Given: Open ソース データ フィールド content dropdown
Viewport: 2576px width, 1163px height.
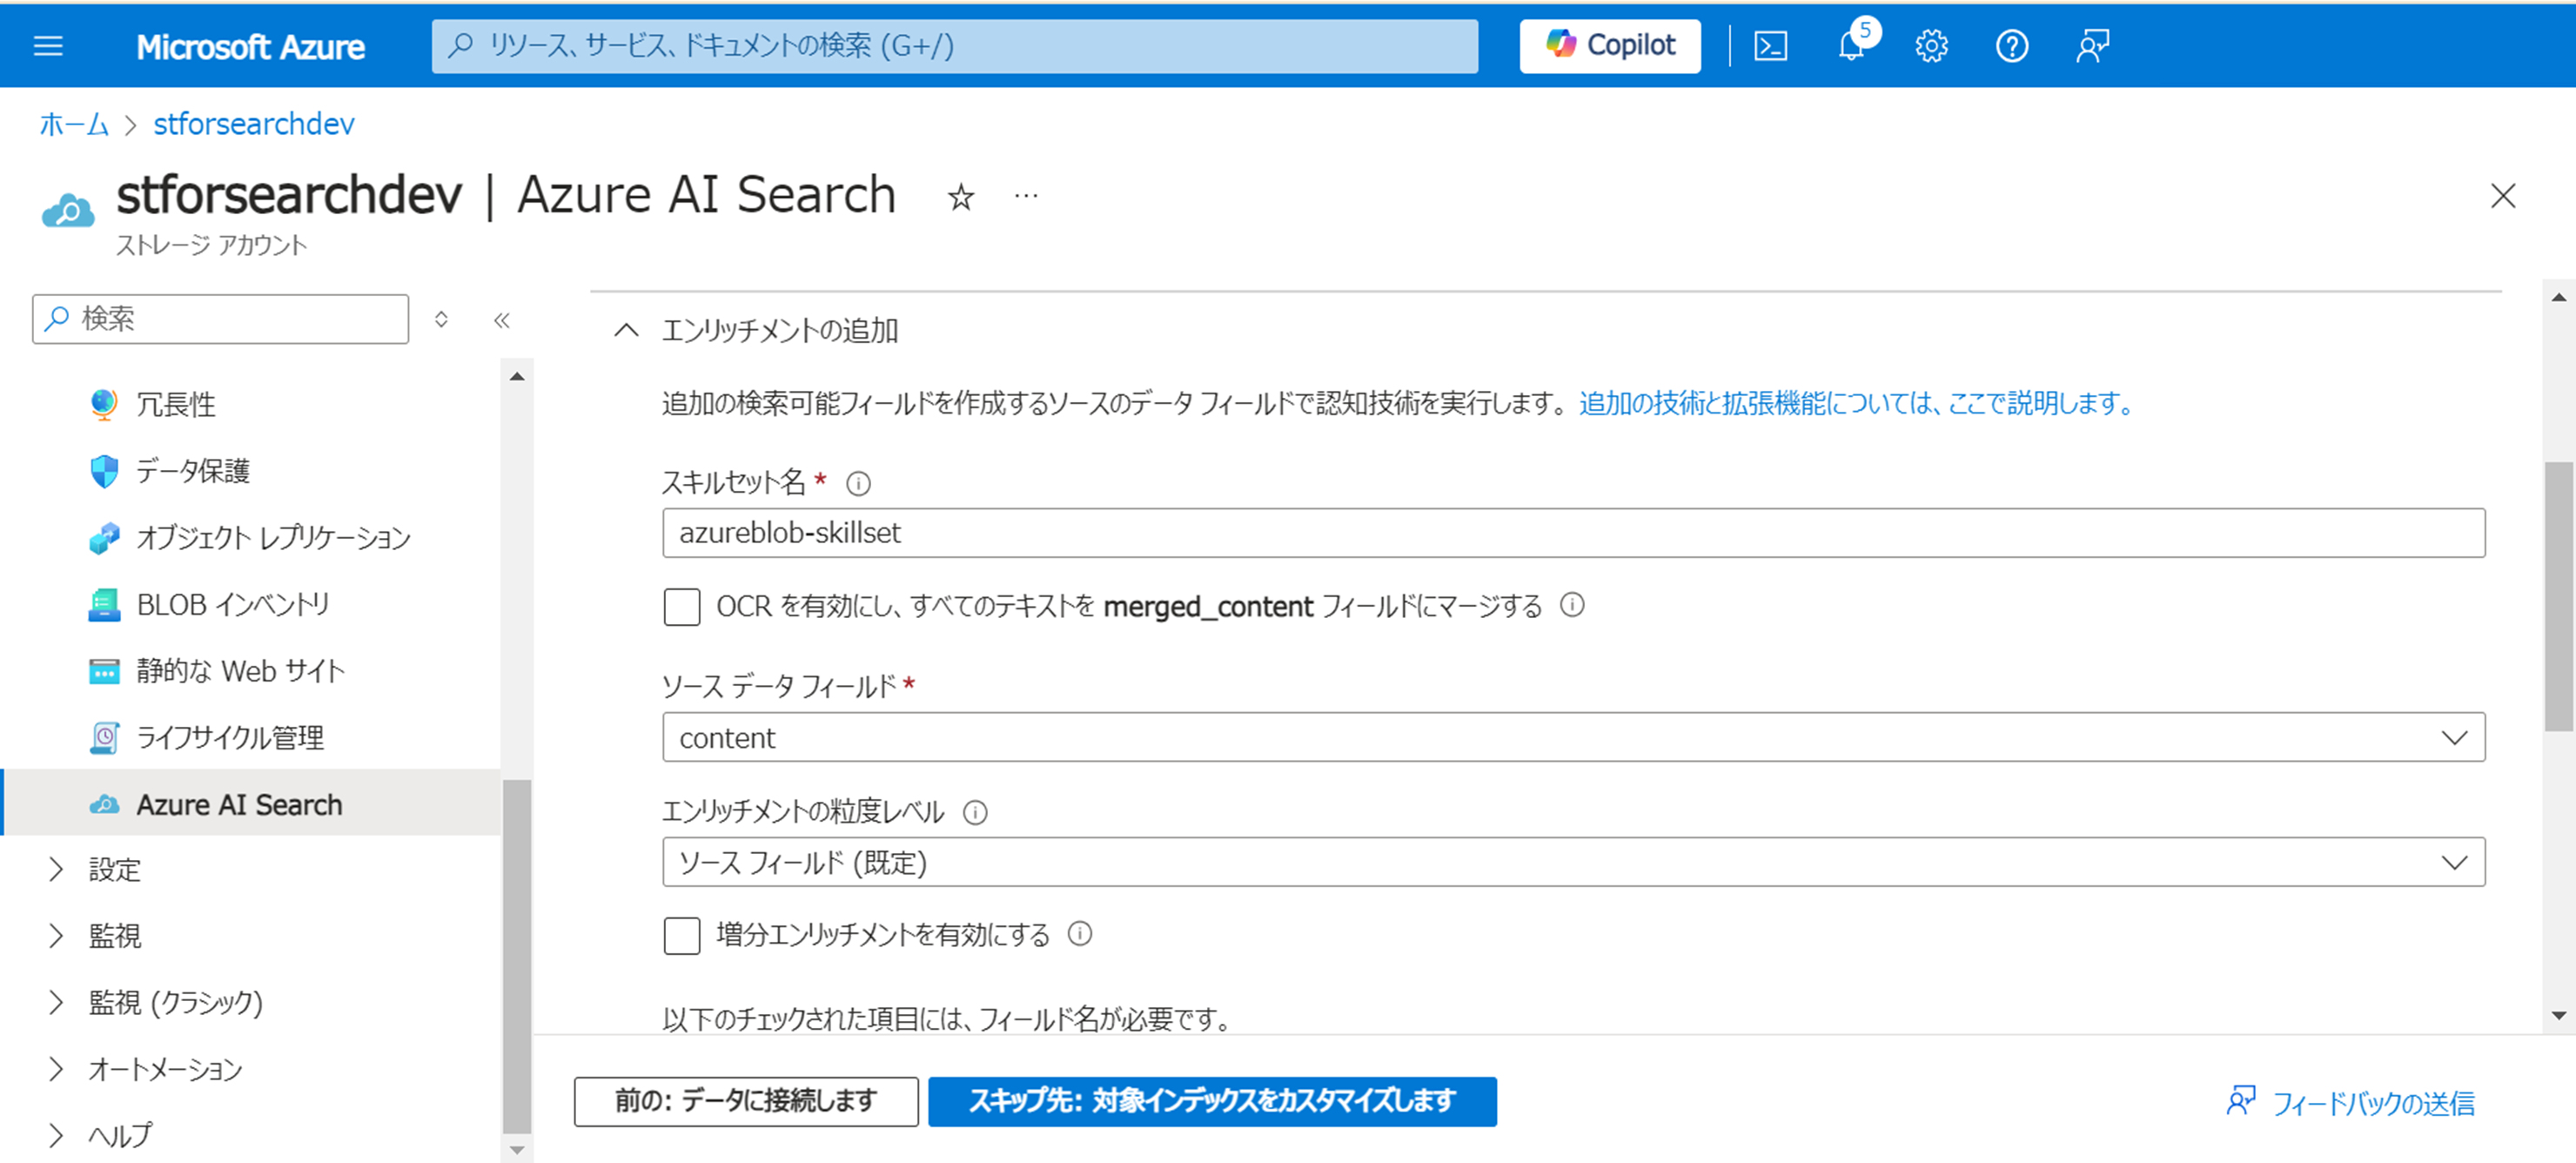Looking at the screenshot, I should [x=1573, y=738].
